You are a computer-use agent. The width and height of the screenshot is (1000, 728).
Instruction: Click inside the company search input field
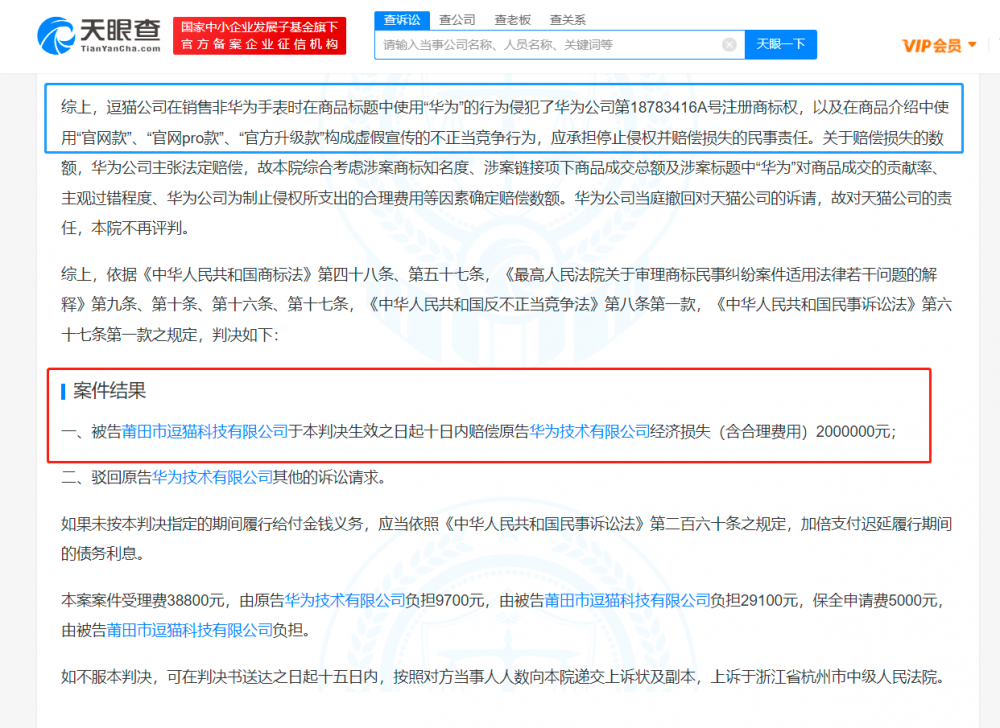pos(550,44)
